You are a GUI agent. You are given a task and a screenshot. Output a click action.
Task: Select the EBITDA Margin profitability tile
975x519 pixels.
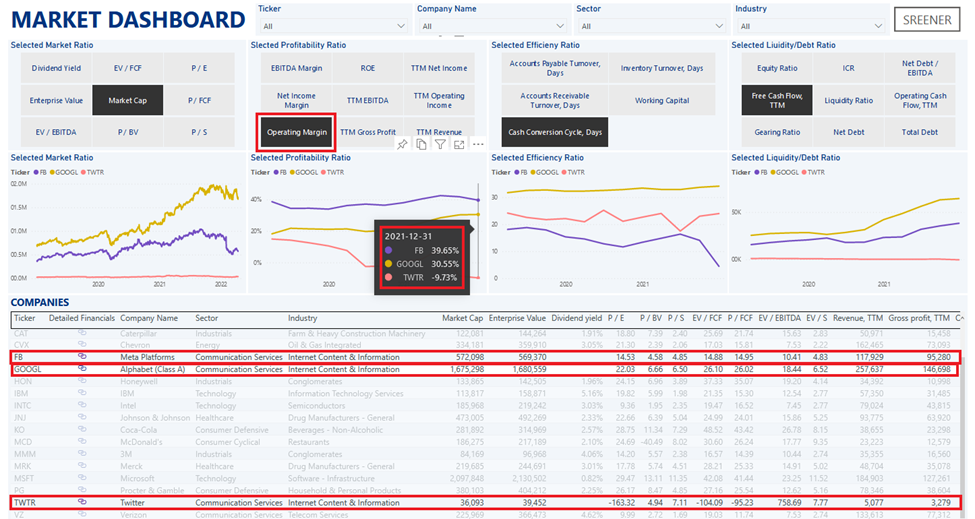pos(296,68)
